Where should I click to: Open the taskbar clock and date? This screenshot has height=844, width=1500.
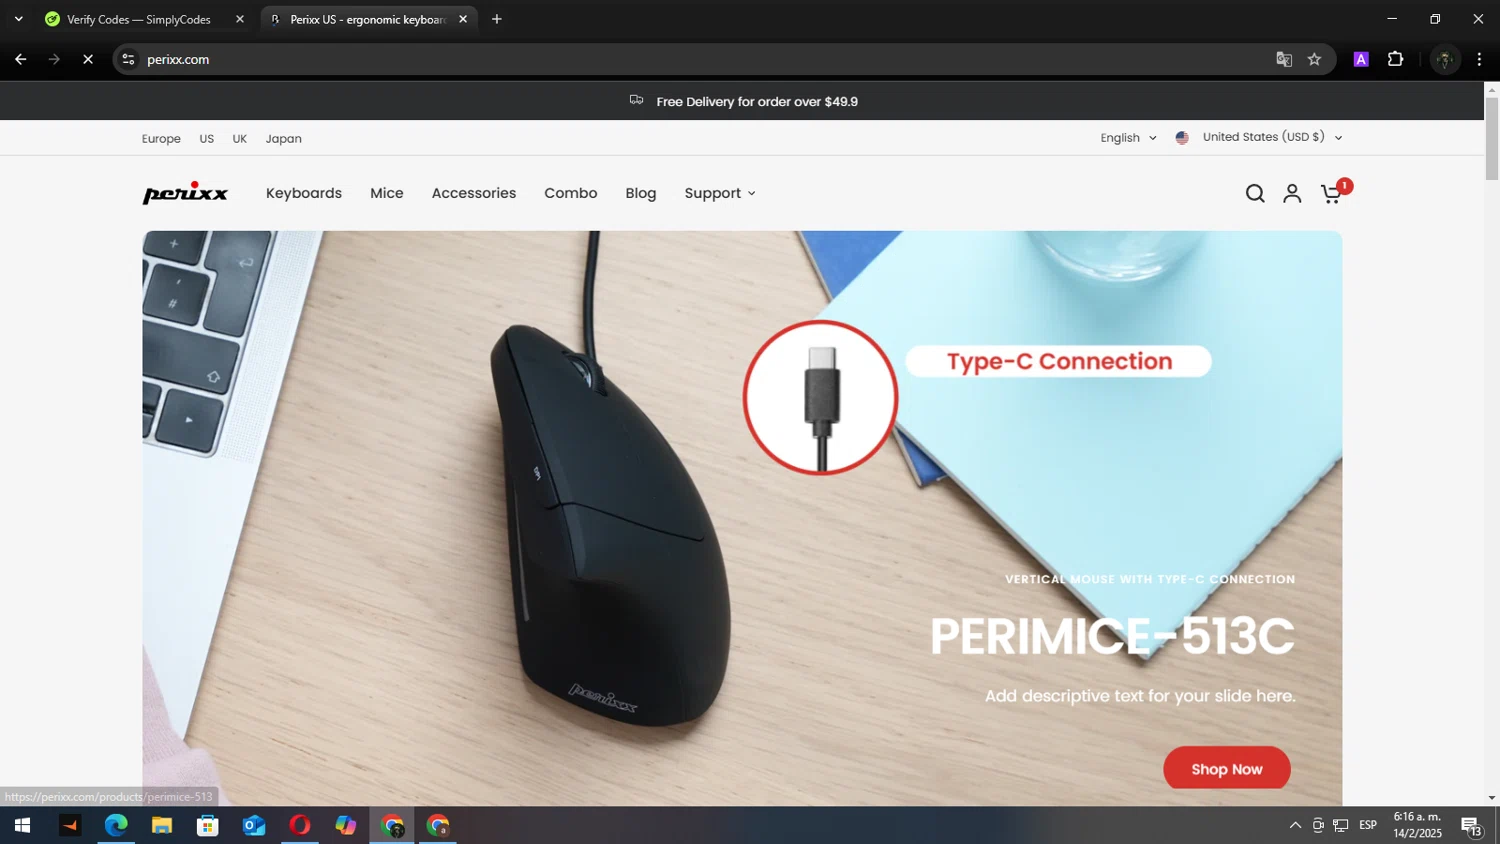pos(1418,825)
